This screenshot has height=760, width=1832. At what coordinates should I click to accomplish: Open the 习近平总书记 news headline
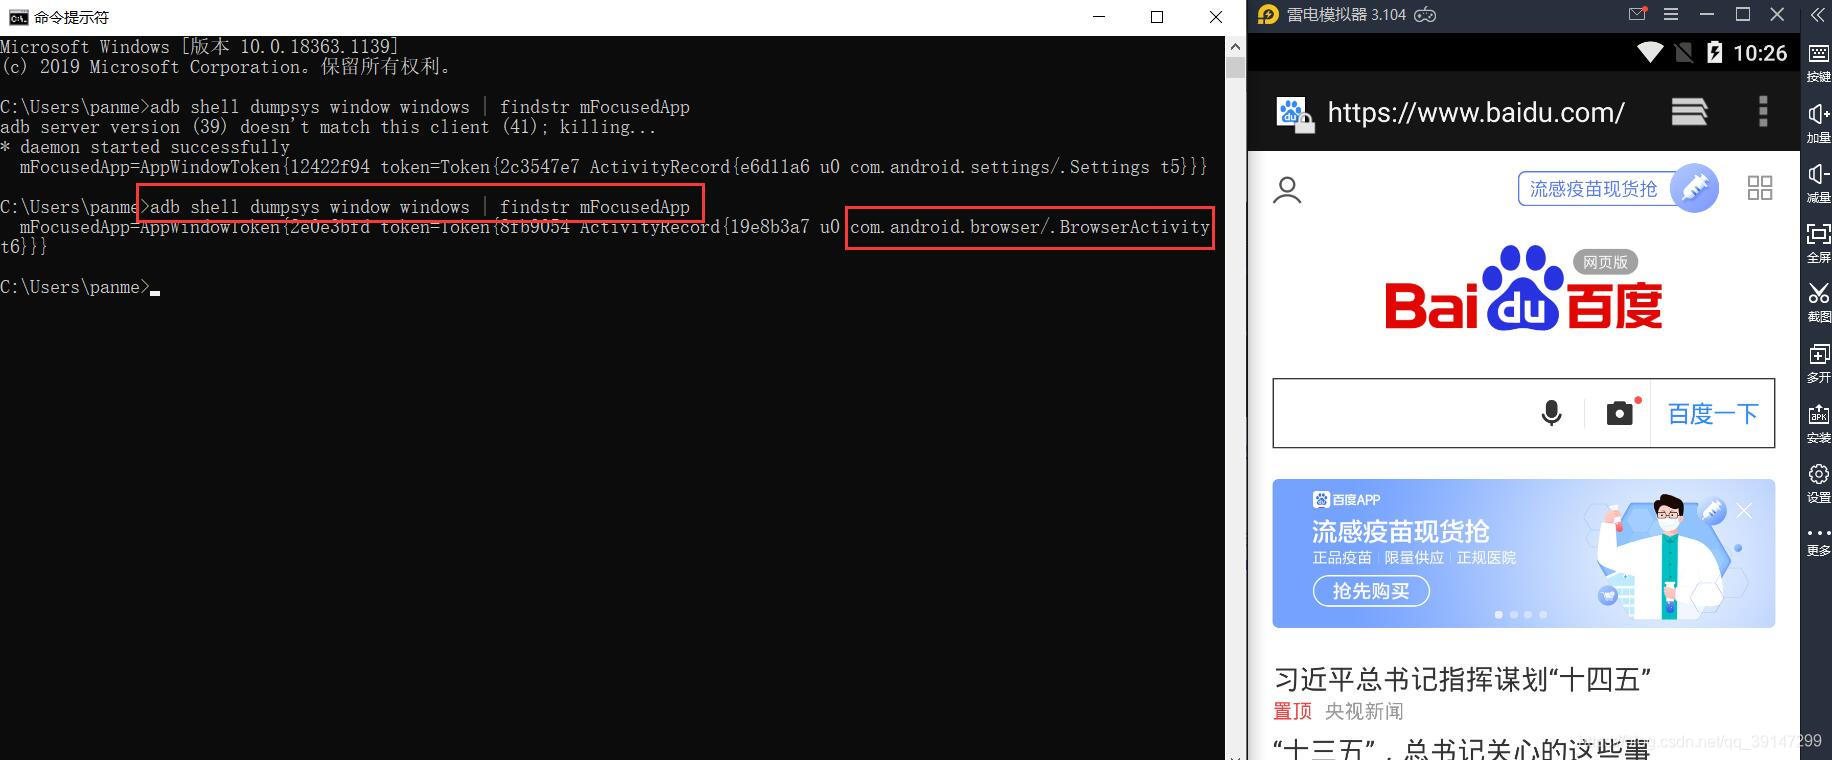tap(1462, 680)
